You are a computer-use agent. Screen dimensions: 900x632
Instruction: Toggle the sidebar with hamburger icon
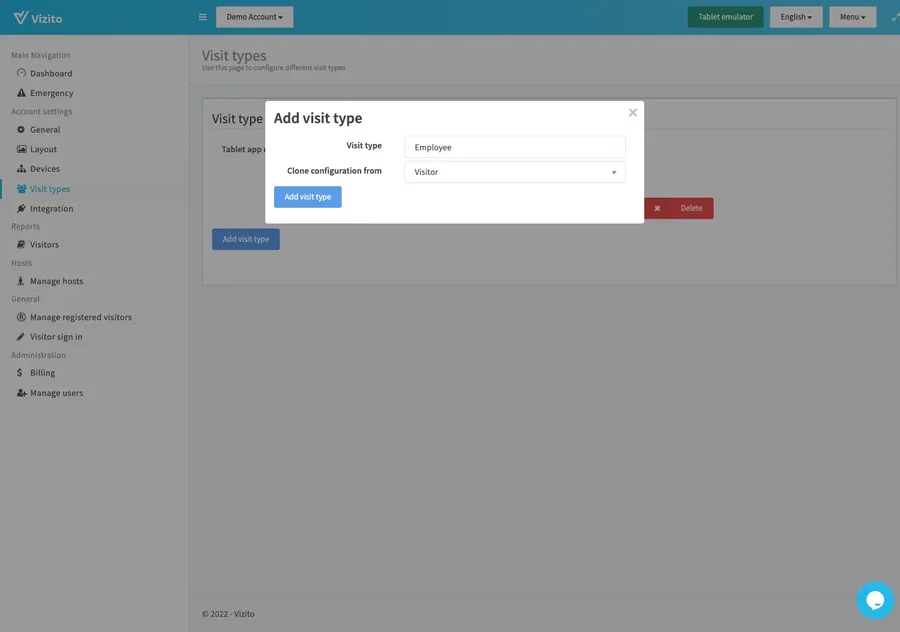pyautogui.click(x=202, y=16)
